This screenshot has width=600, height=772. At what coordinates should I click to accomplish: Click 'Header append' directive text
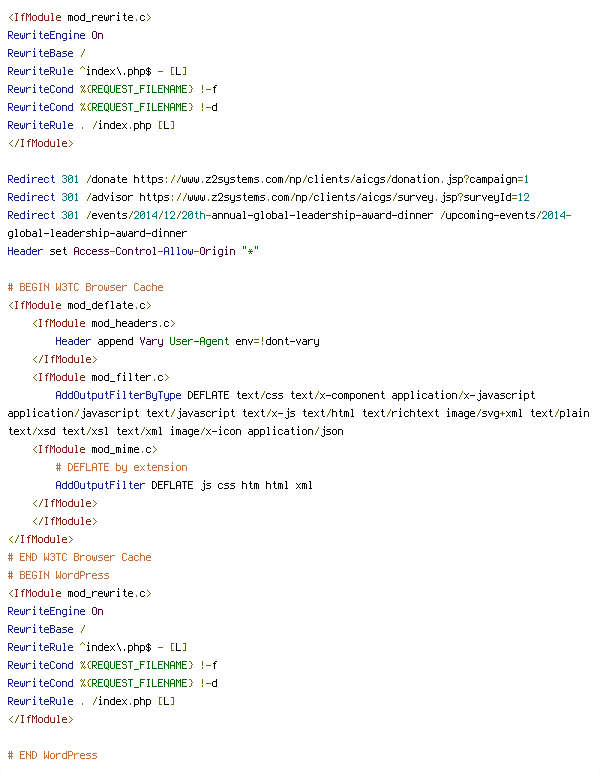tap(94, 341)
